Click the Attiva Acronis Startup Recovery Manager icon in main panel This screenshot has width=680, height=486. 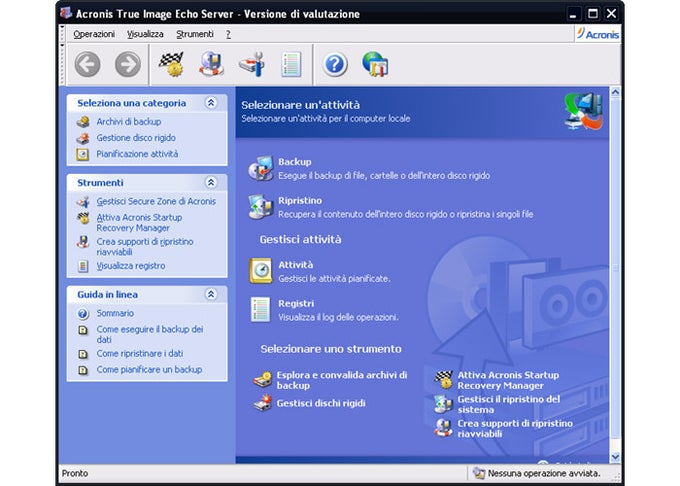pos(444,380)
